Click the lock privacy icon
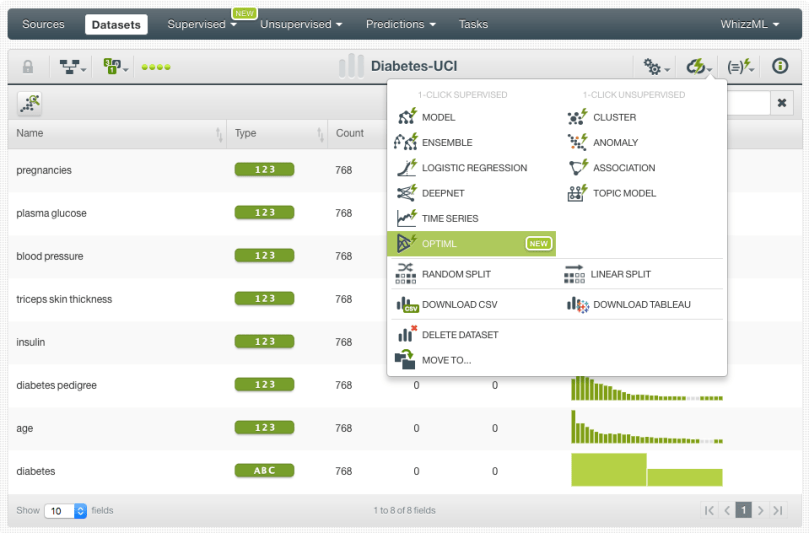Viewport: 809px width, 533px height. [28, 67]
